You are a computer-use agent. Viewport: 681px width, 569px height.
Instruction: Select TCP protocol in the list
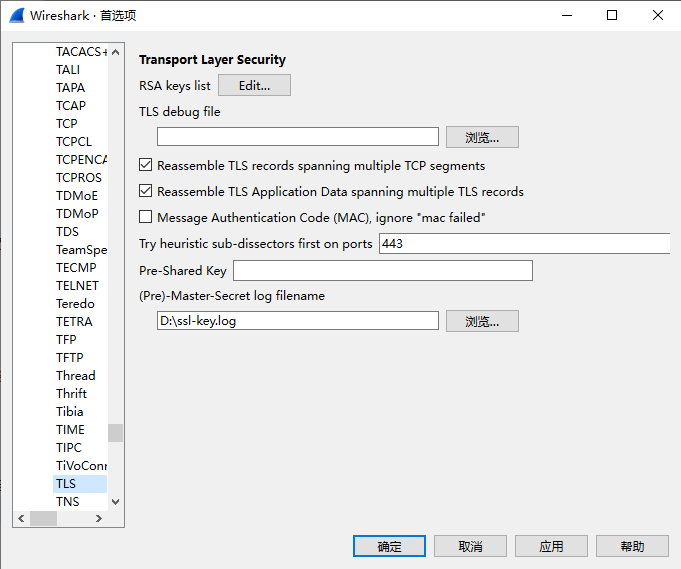pos(66,123)
